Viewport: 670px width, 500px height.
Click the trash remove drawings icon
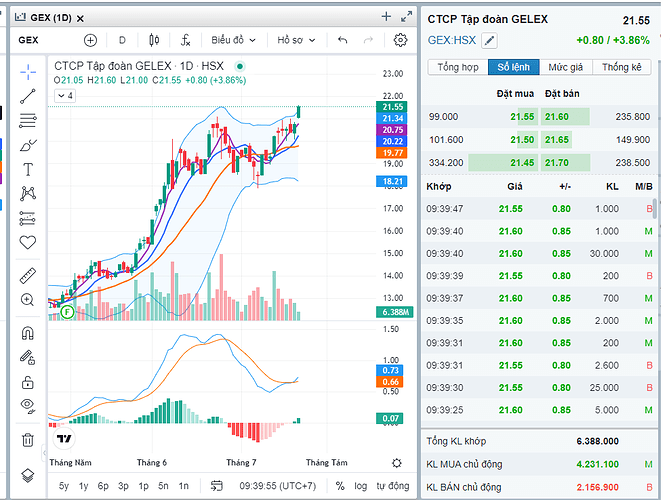[28, 439]
